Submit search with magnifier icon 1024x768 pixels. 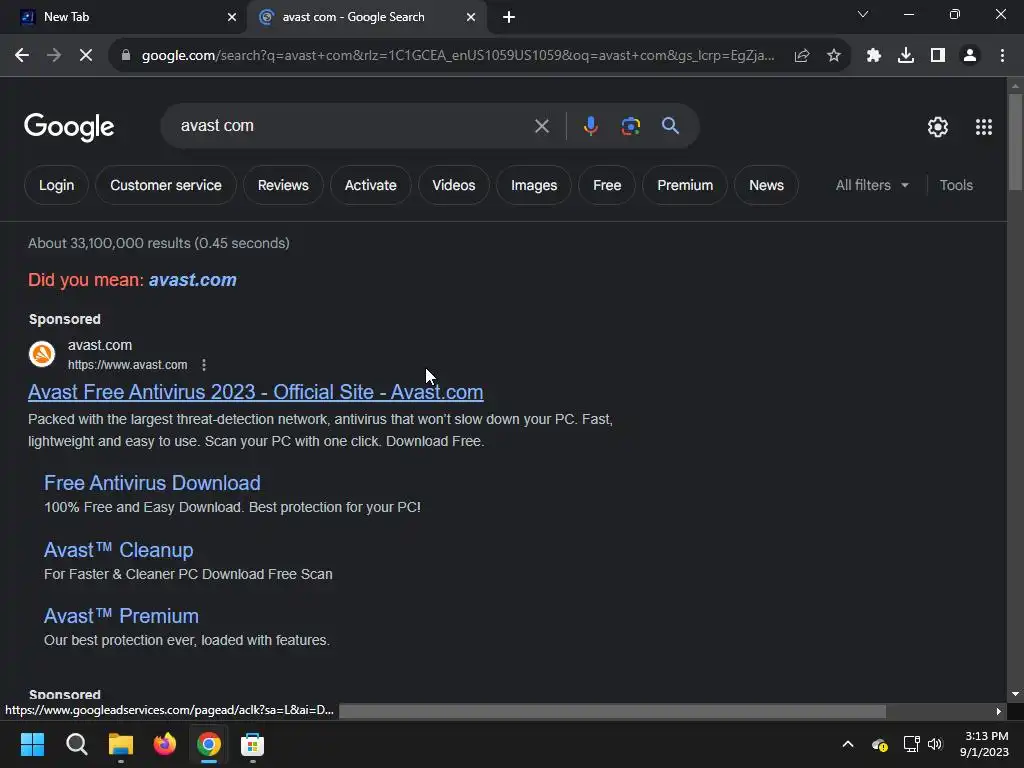(670, 125)
